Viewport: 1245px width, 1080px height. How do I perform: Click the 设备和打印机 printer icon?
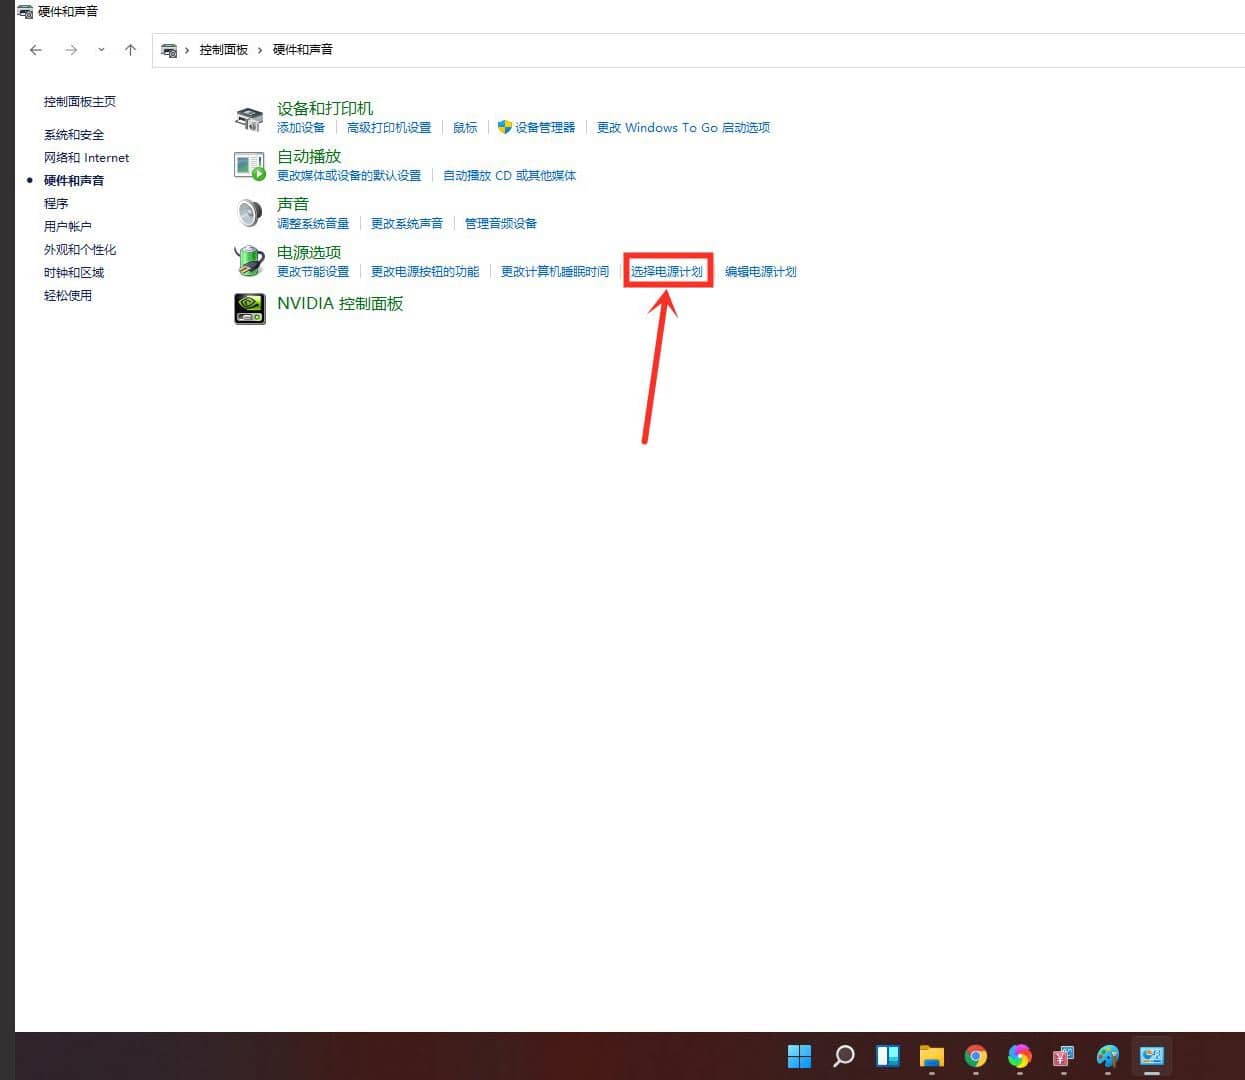(249, 115)
